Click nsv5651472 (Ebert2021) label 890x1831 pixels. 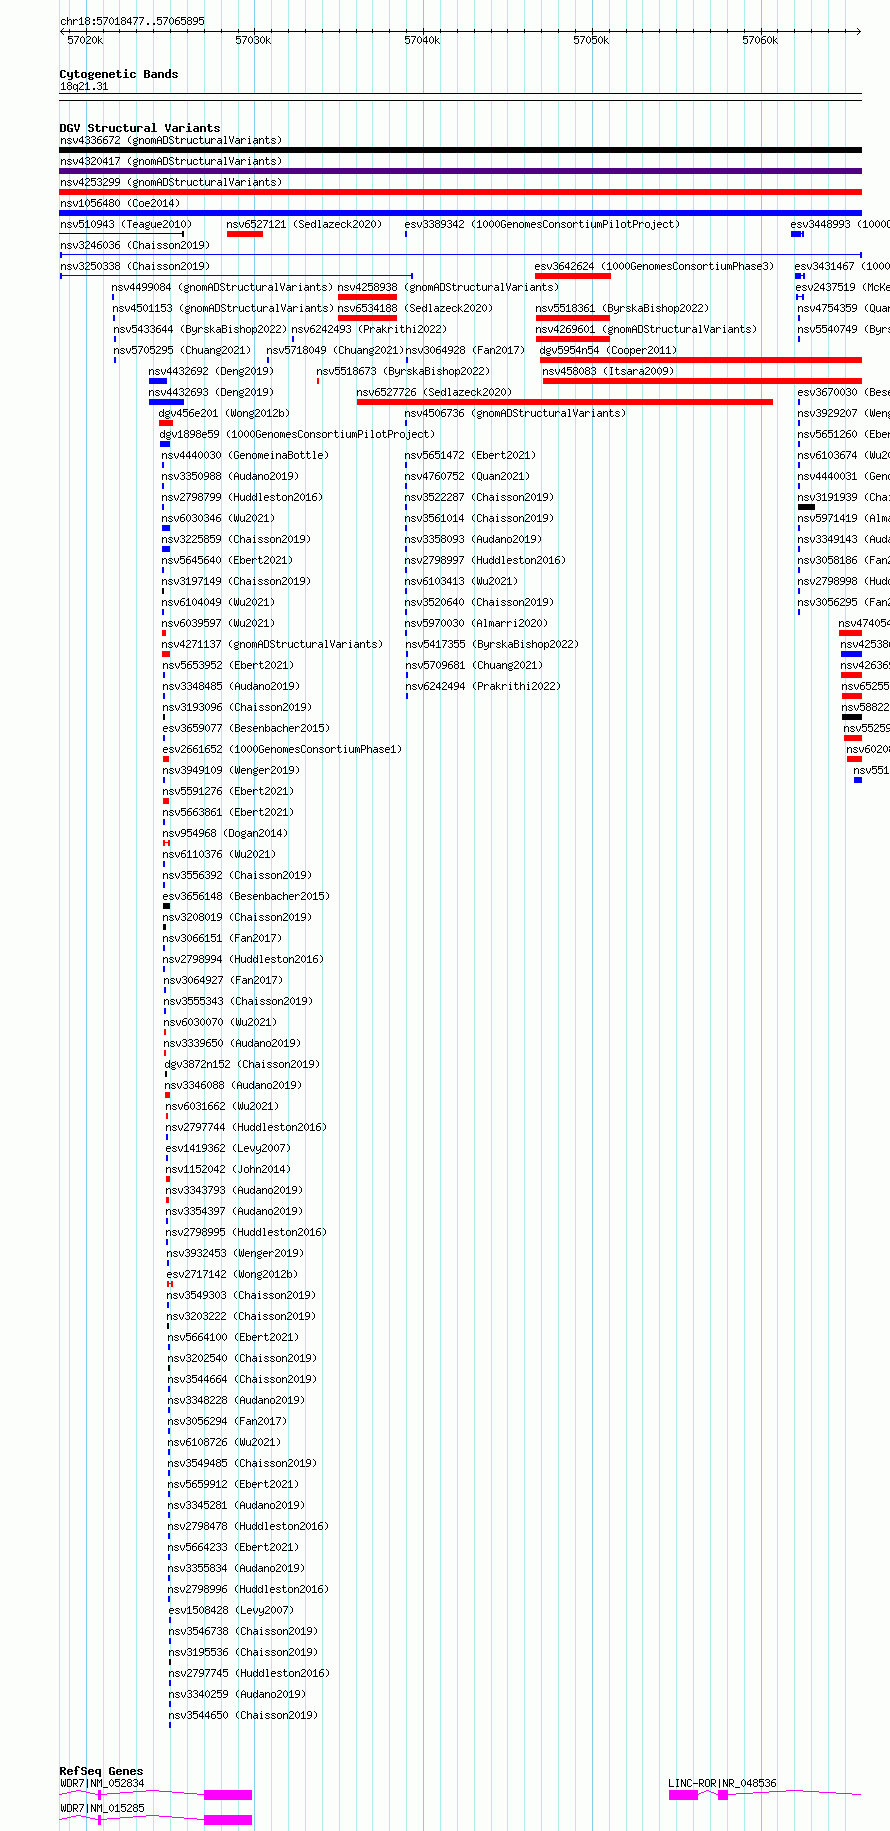(470, 455)
